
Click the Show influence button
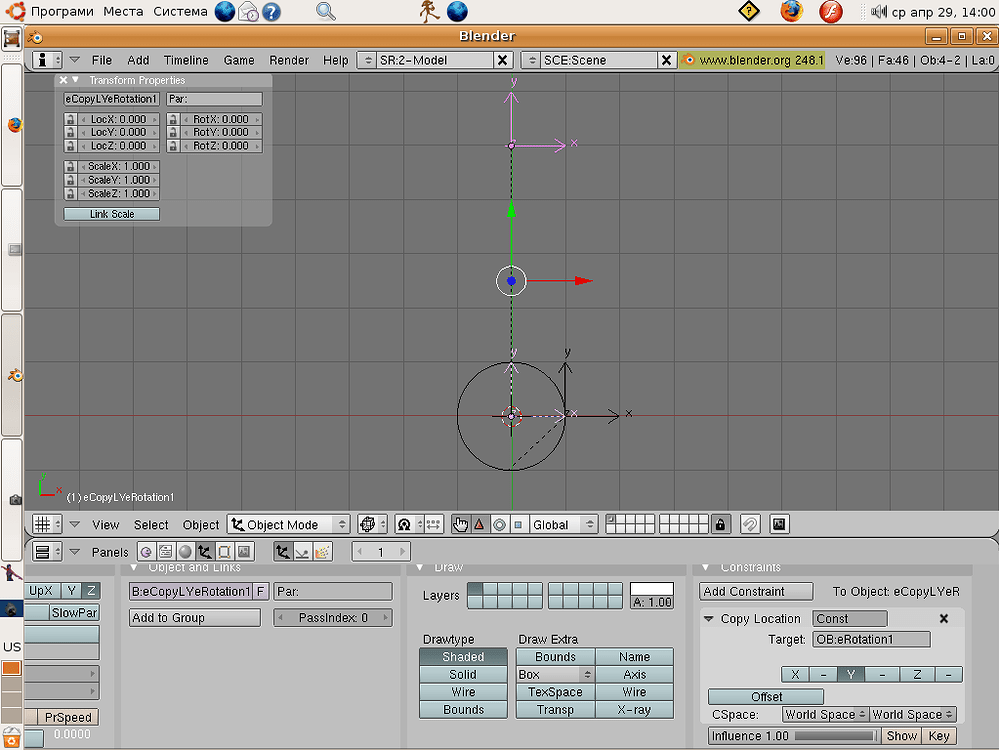[901, 736]
